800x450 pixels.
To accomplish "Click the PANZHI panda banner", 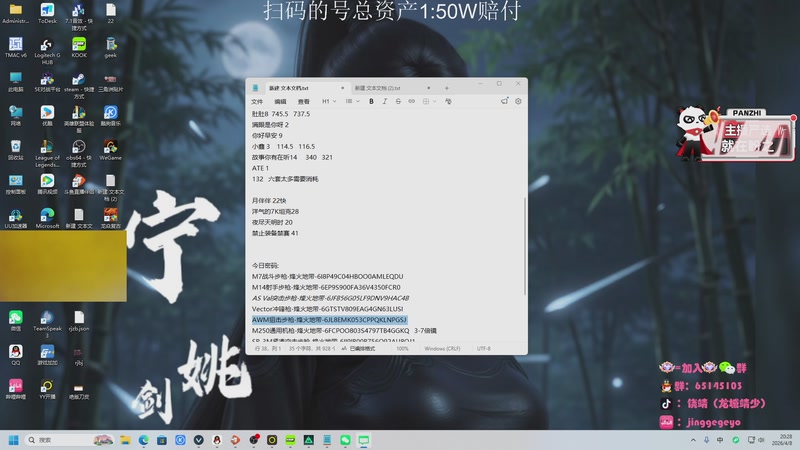I will click(x=735, y=134).
